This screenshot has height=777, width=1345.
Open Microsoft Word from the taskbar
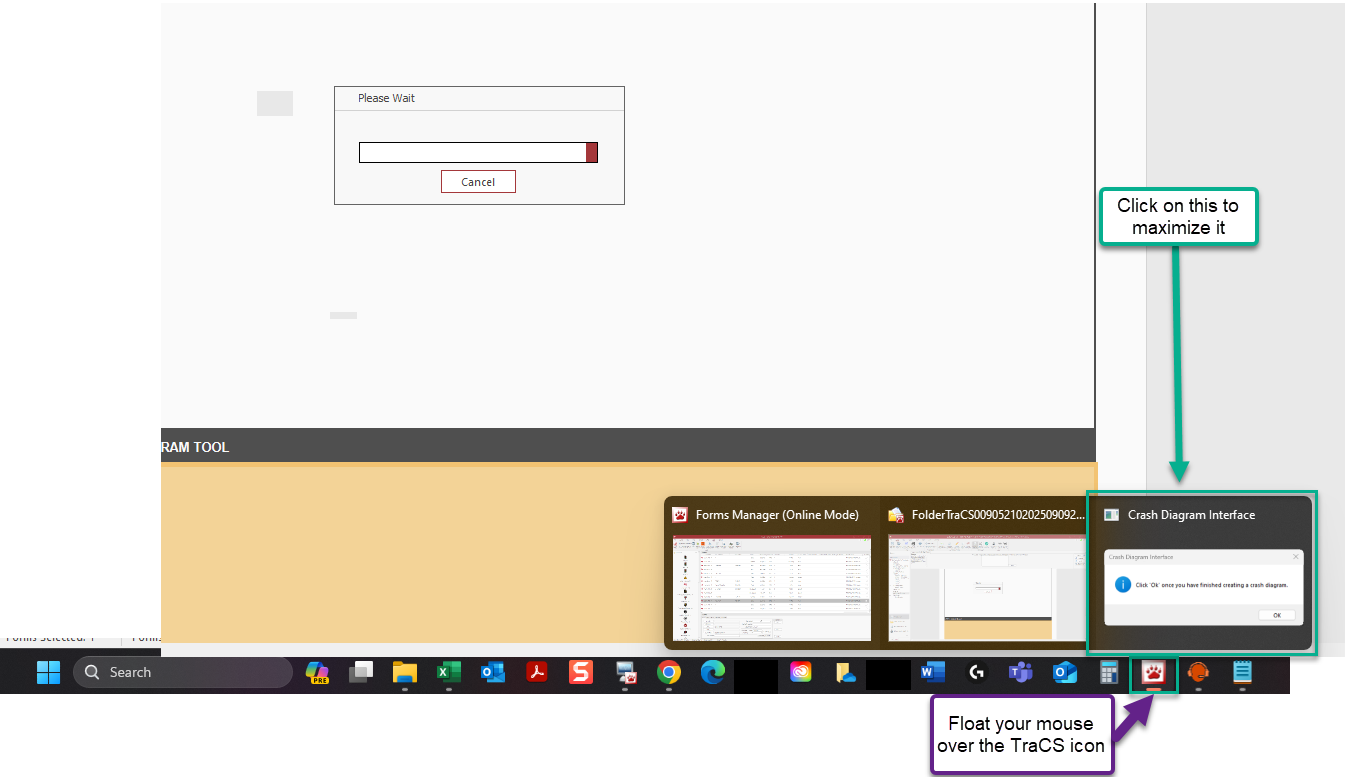(x=933, y=672)
